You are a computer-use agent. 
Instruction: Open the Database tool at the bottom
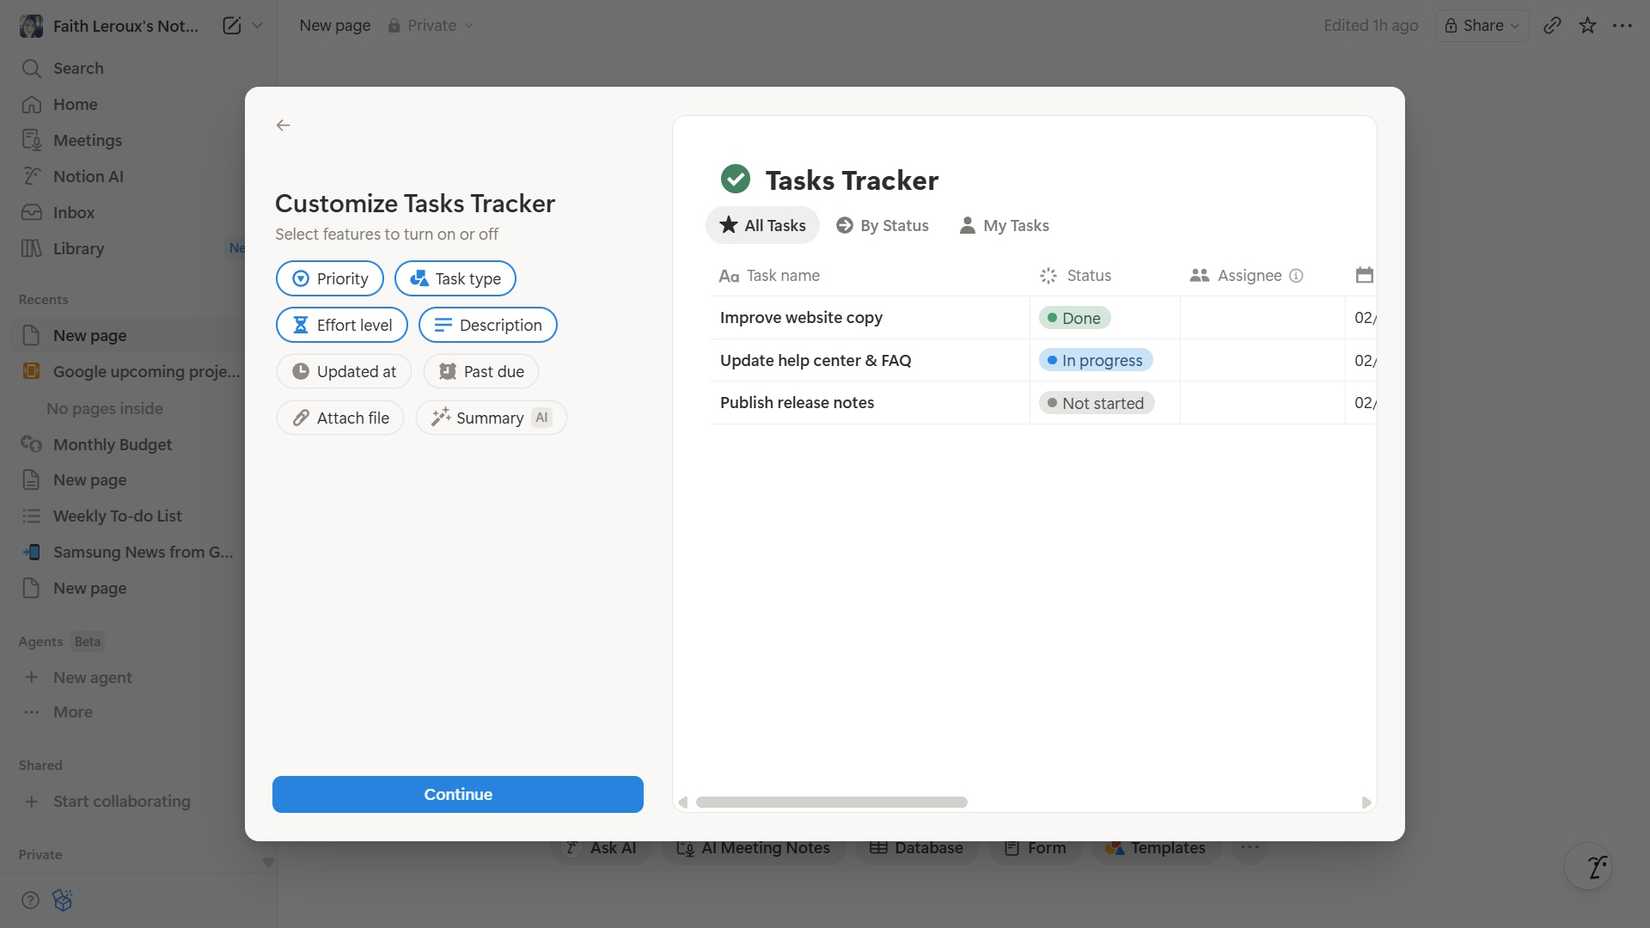click(916, 847)
